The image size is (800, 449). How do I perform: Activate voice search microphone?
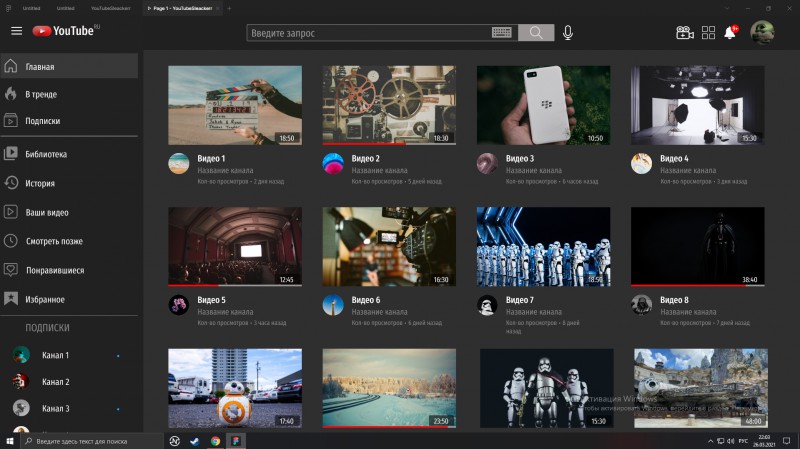(x=567, y=33)
